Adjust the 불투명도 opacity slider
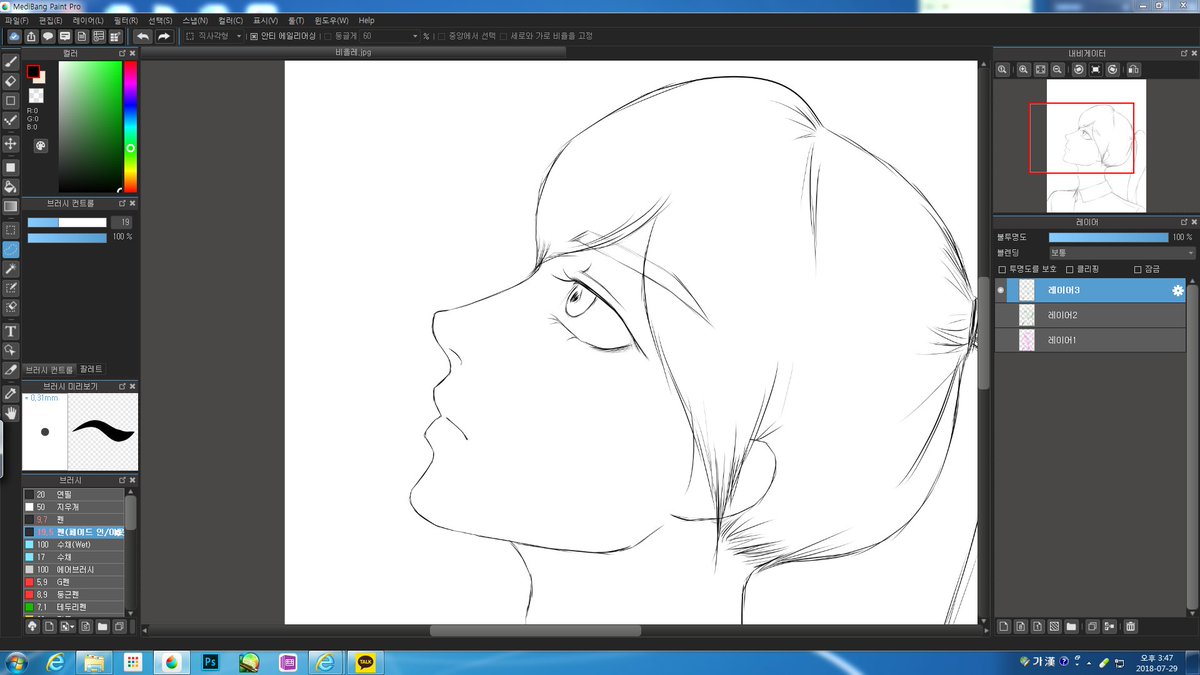 coord(1108,237)
